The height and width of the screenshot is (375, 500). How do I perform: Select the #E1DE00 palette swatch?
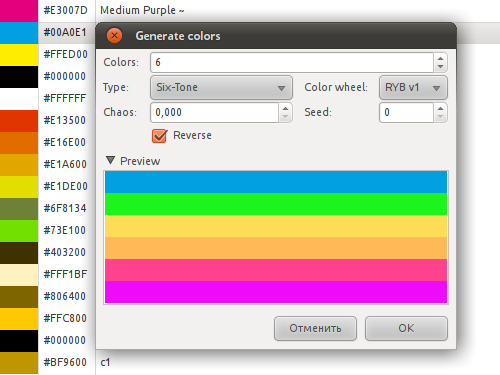tap(19, 187)
